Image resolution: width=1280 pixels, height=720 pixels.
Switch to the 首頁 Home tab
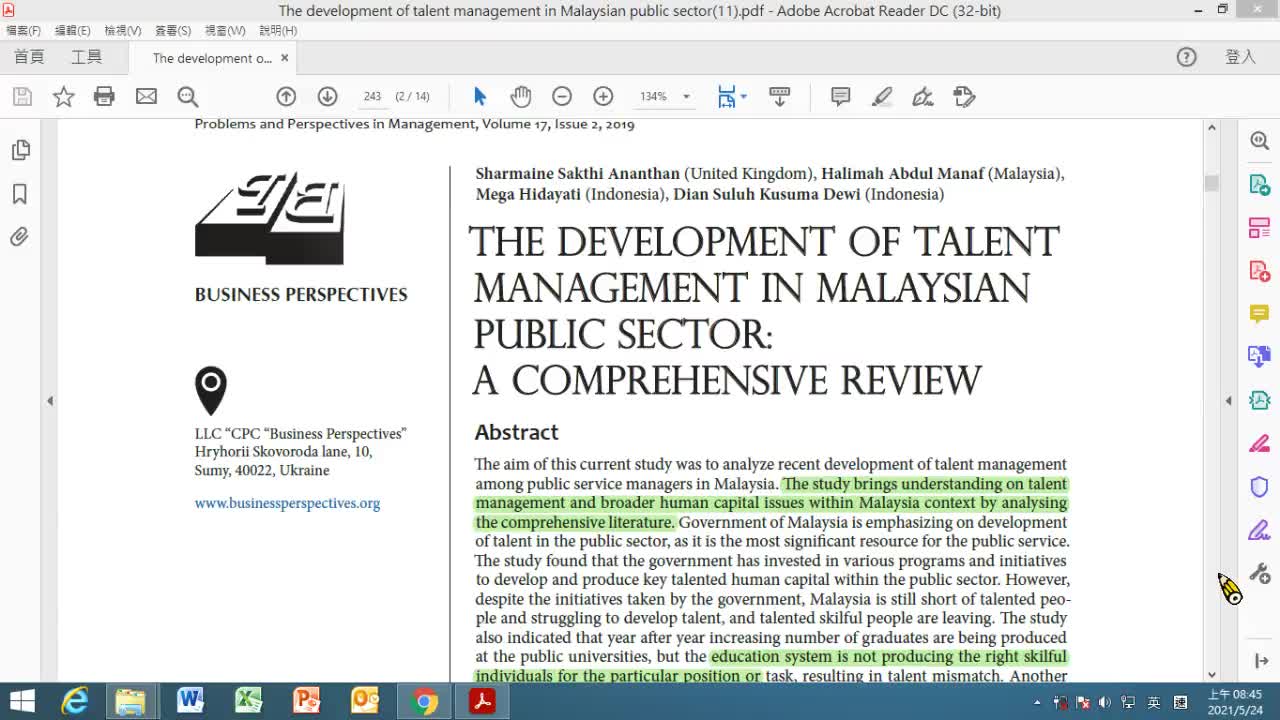[x=29, y=57]
